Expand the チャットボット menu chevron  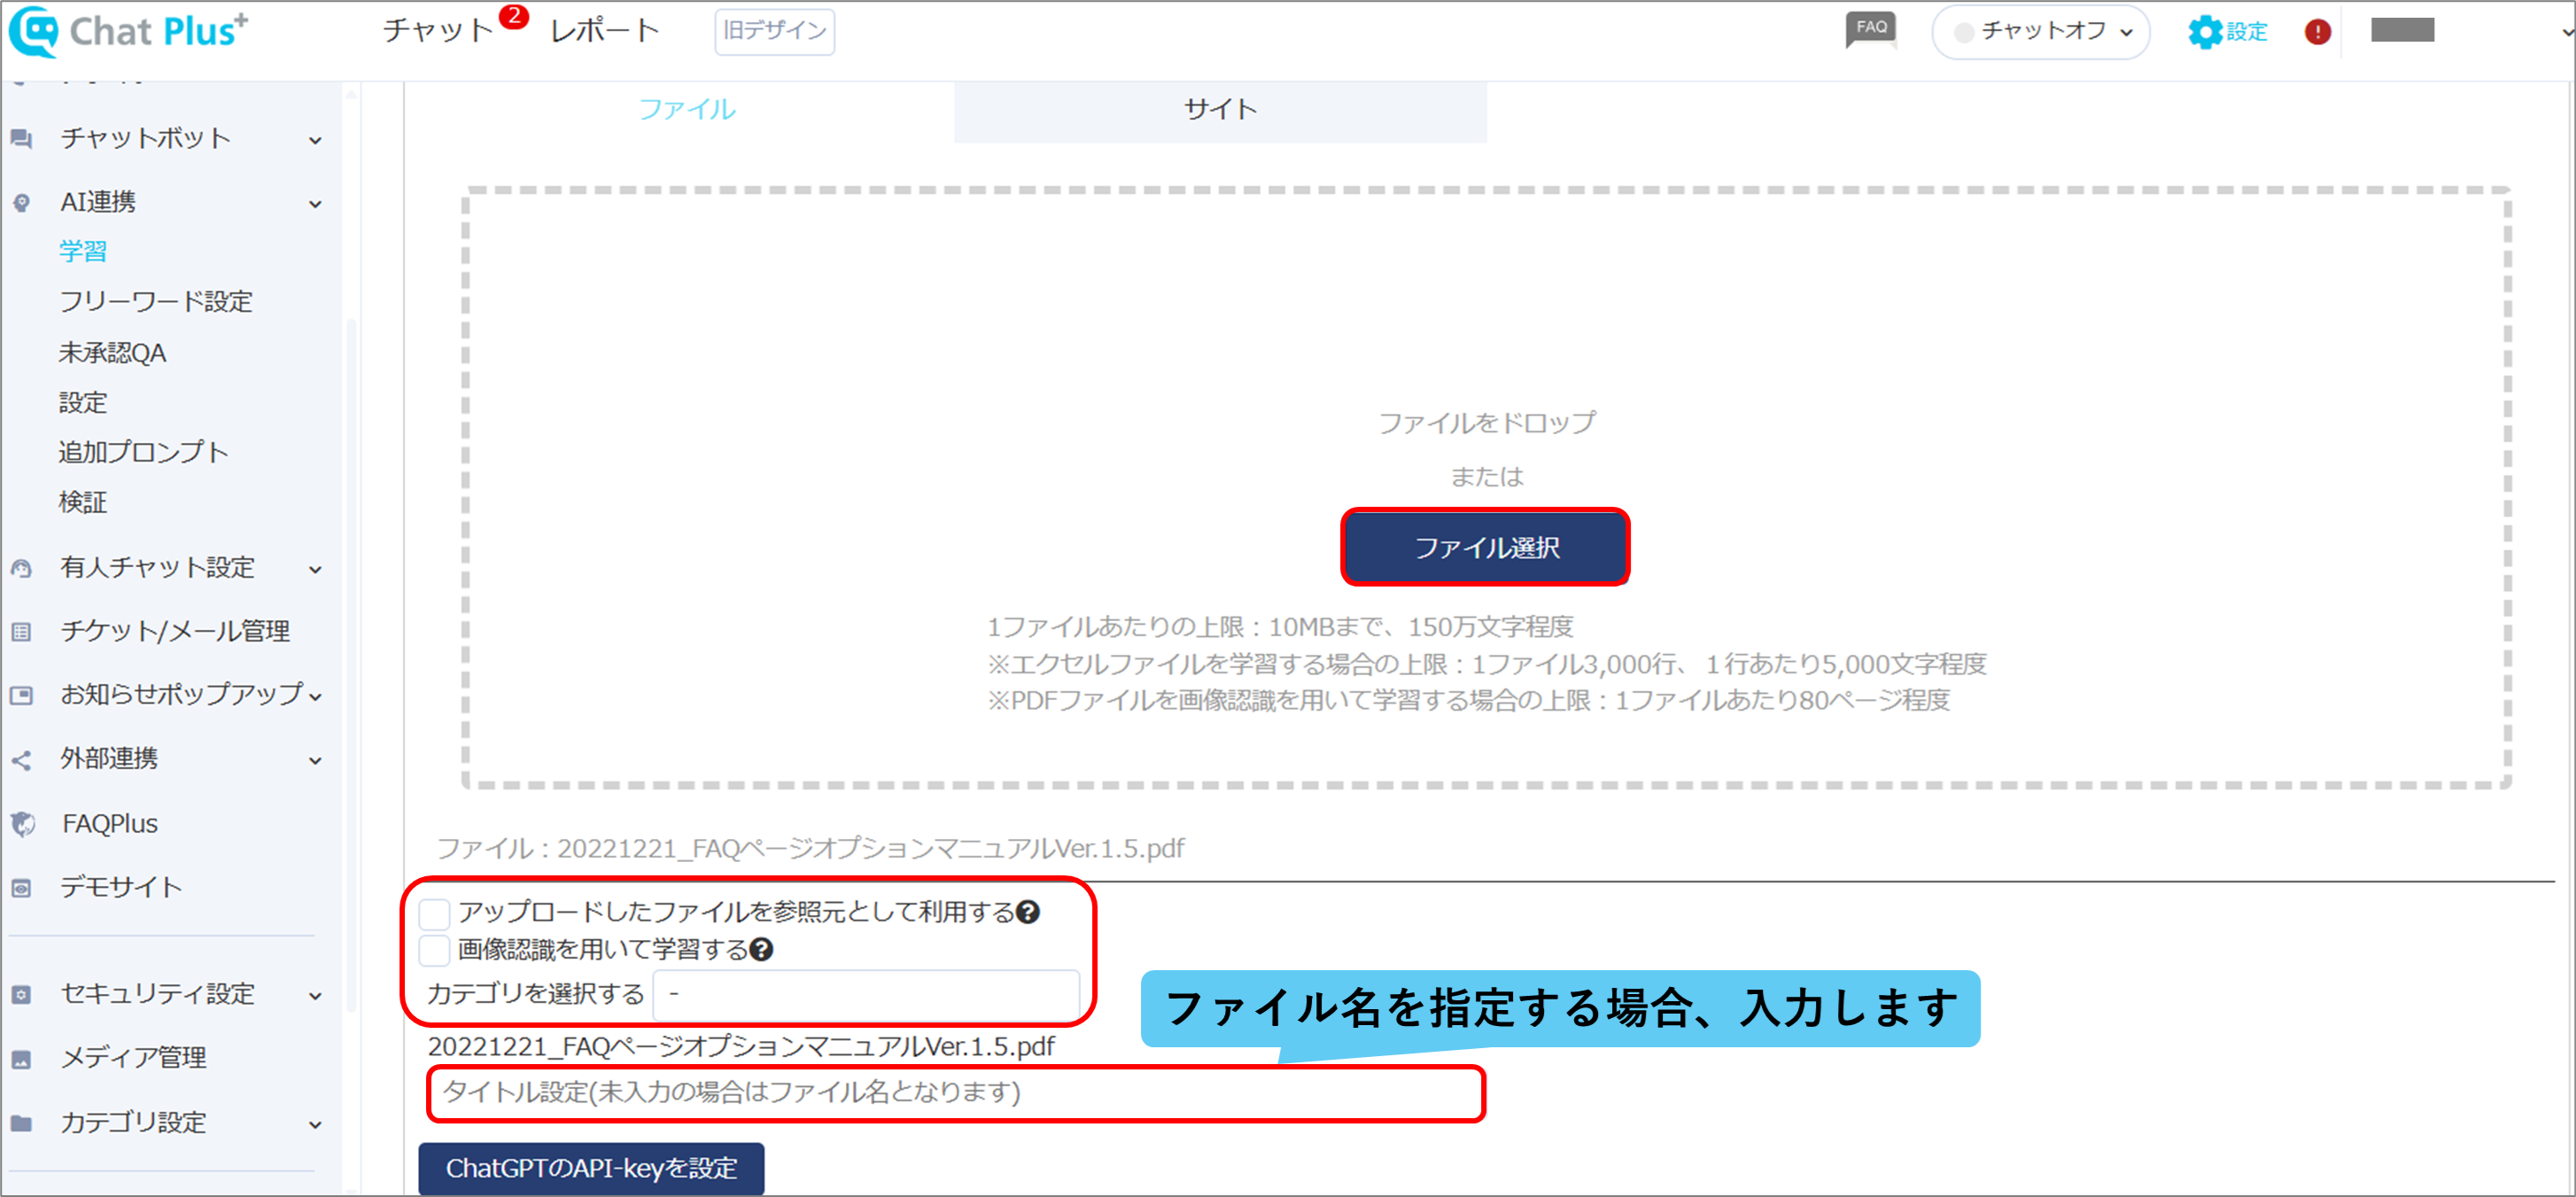coord(316,141)
